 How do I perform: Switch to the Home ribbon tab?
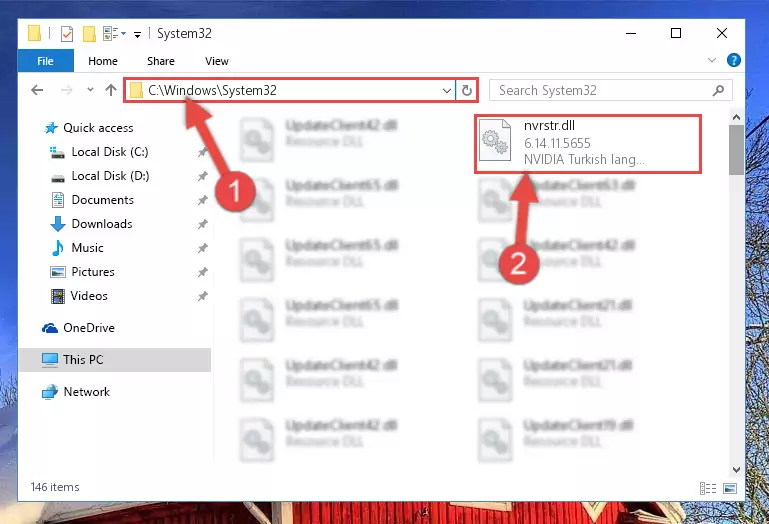pos(103,61)
